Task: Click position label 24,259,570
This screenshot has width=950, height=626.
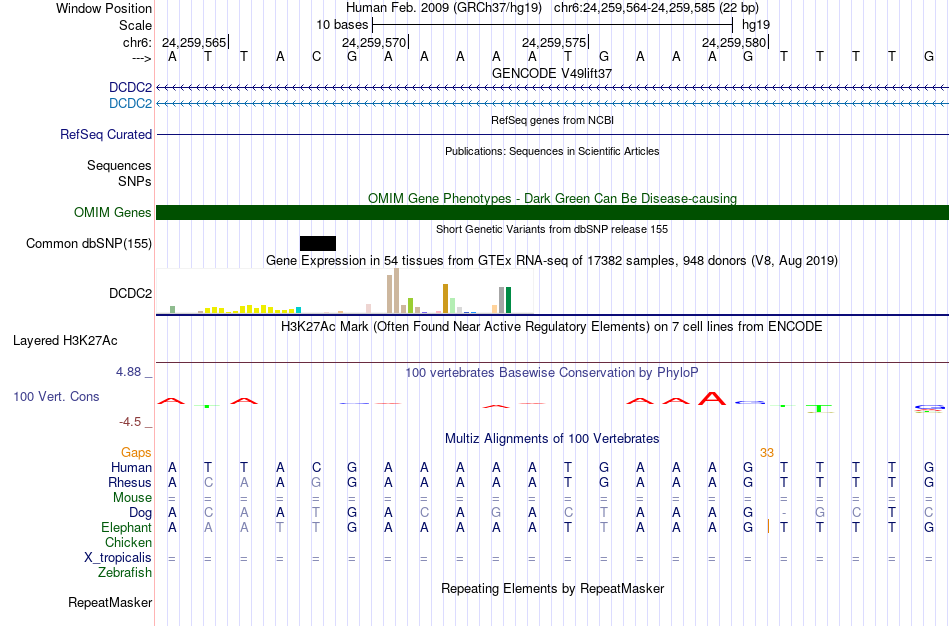Action: 374,42
